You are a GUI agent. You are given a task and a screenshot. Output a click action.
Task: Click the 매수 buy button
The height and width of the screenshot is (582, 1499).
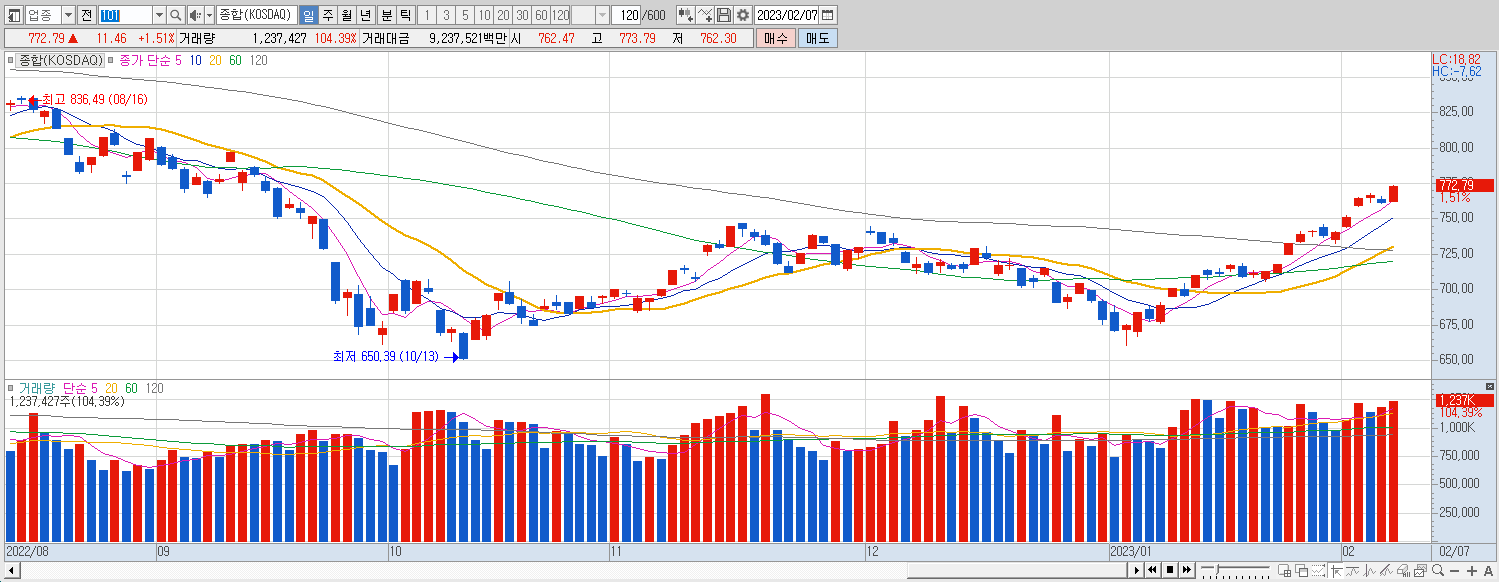(775, 38)
